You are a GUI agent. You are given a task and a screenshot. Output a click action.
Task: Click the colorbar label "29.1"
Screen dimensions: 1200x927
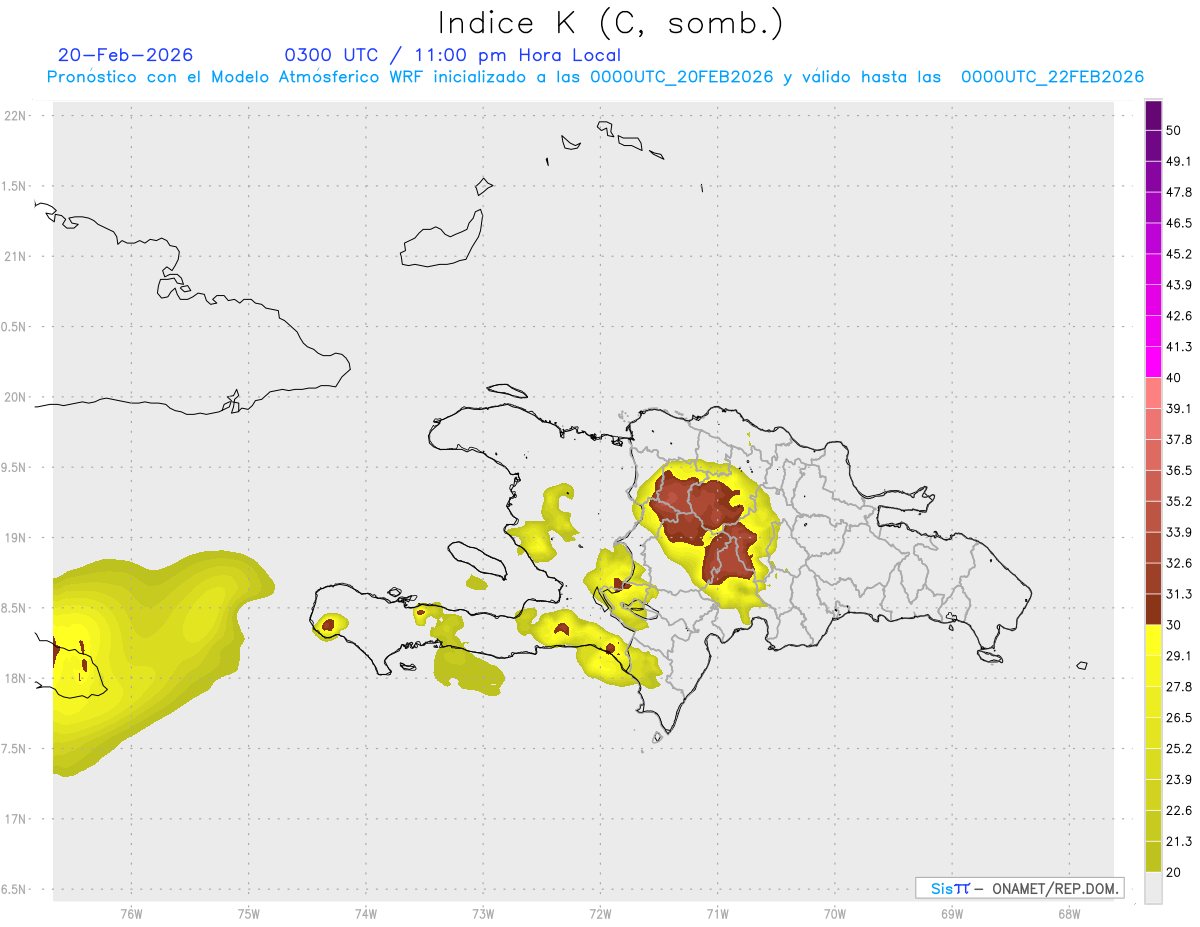click(x=1179, y=655)
